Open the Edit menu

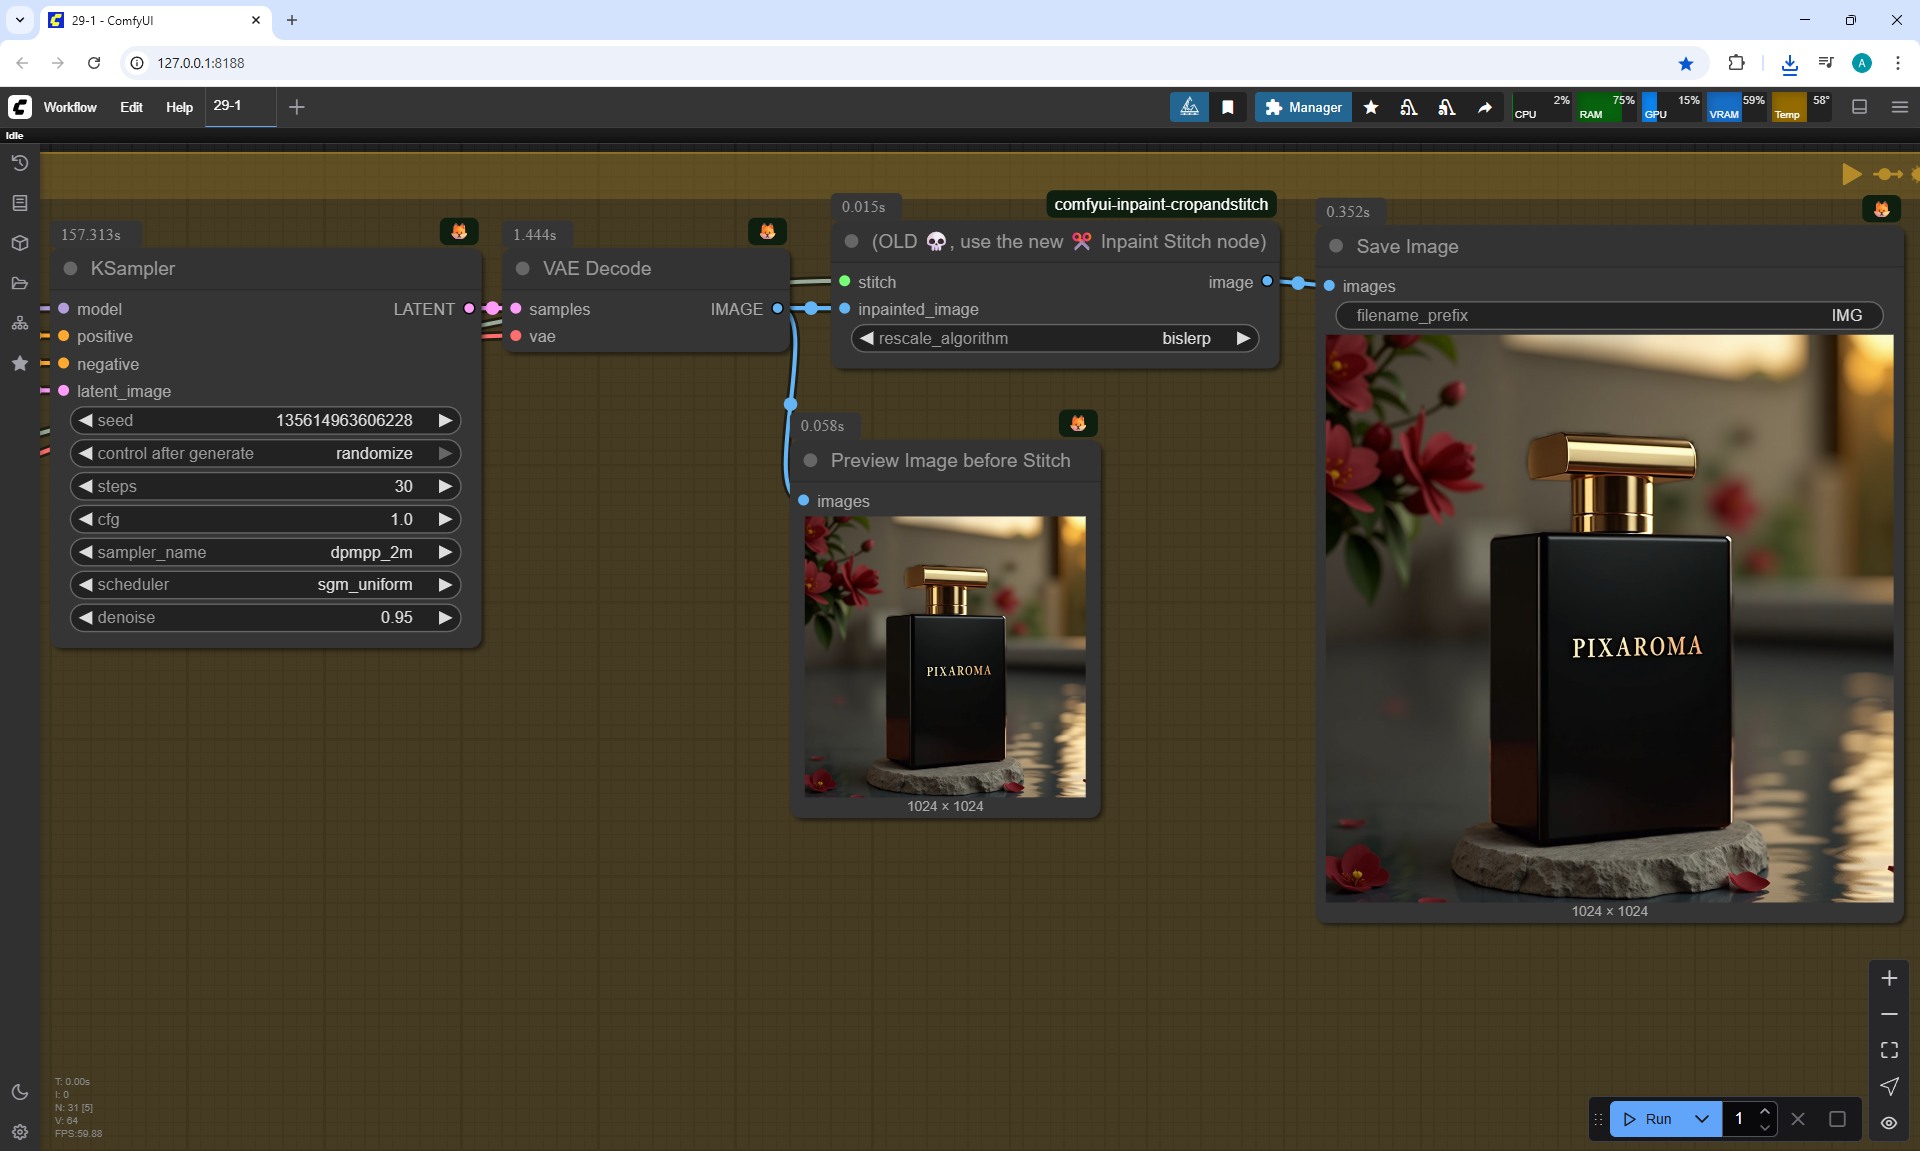pos(131,107)
